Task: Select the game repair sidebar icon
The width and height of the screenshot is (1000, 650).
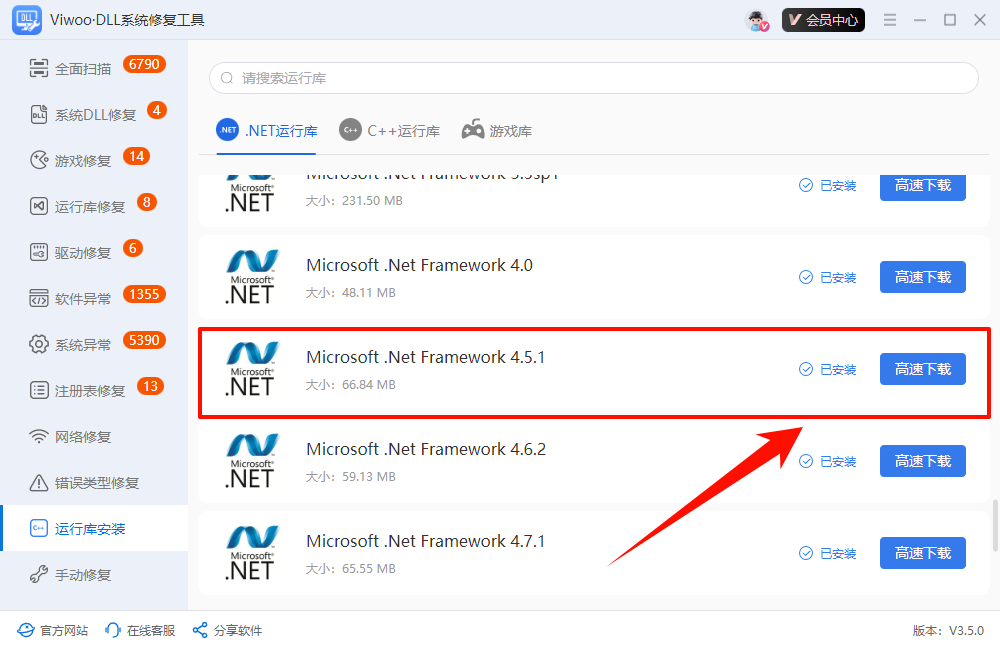Action: 39,161
